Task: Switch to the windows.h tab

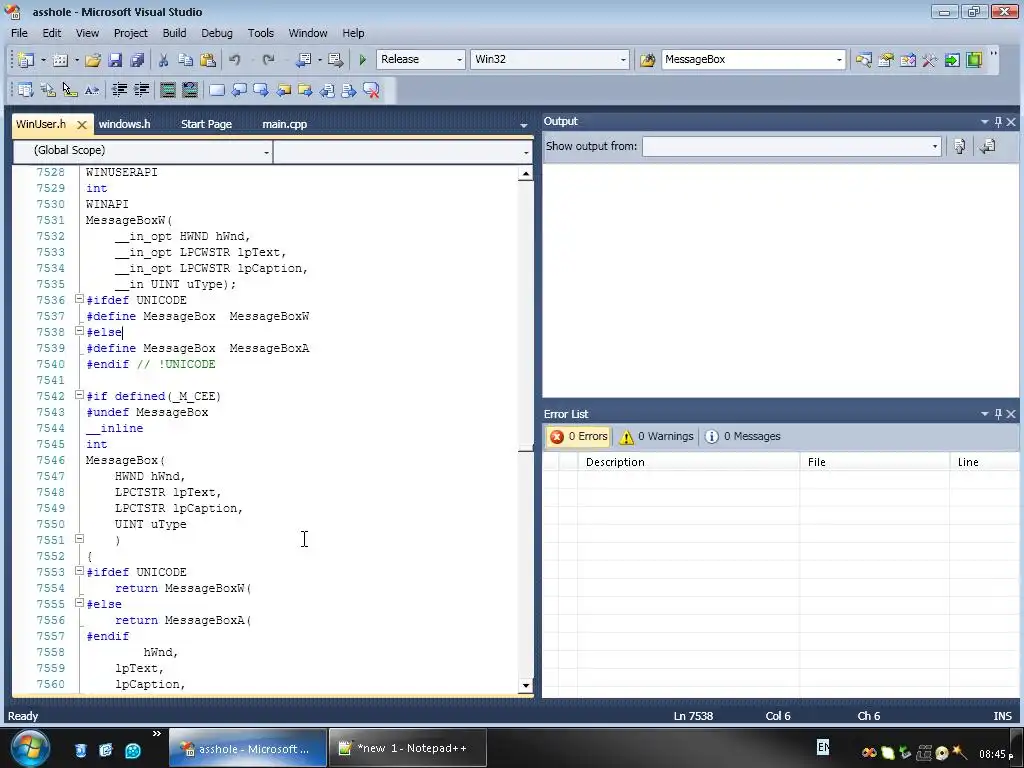Action: click(124, 124)
